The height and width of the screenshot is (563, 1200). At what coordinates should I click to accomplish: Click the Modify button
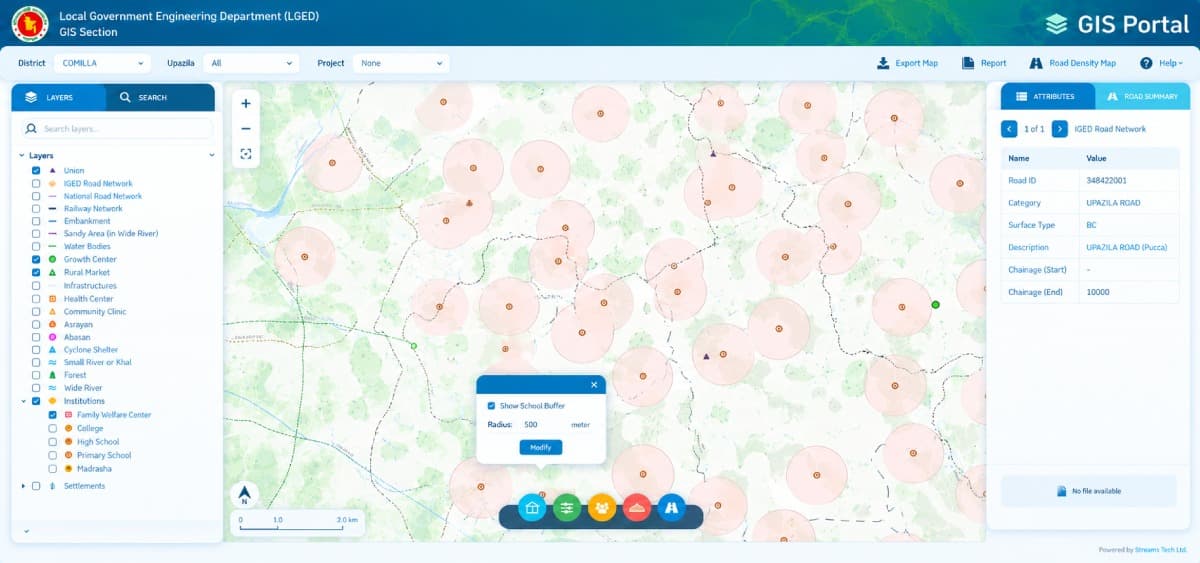click(541, 447)
